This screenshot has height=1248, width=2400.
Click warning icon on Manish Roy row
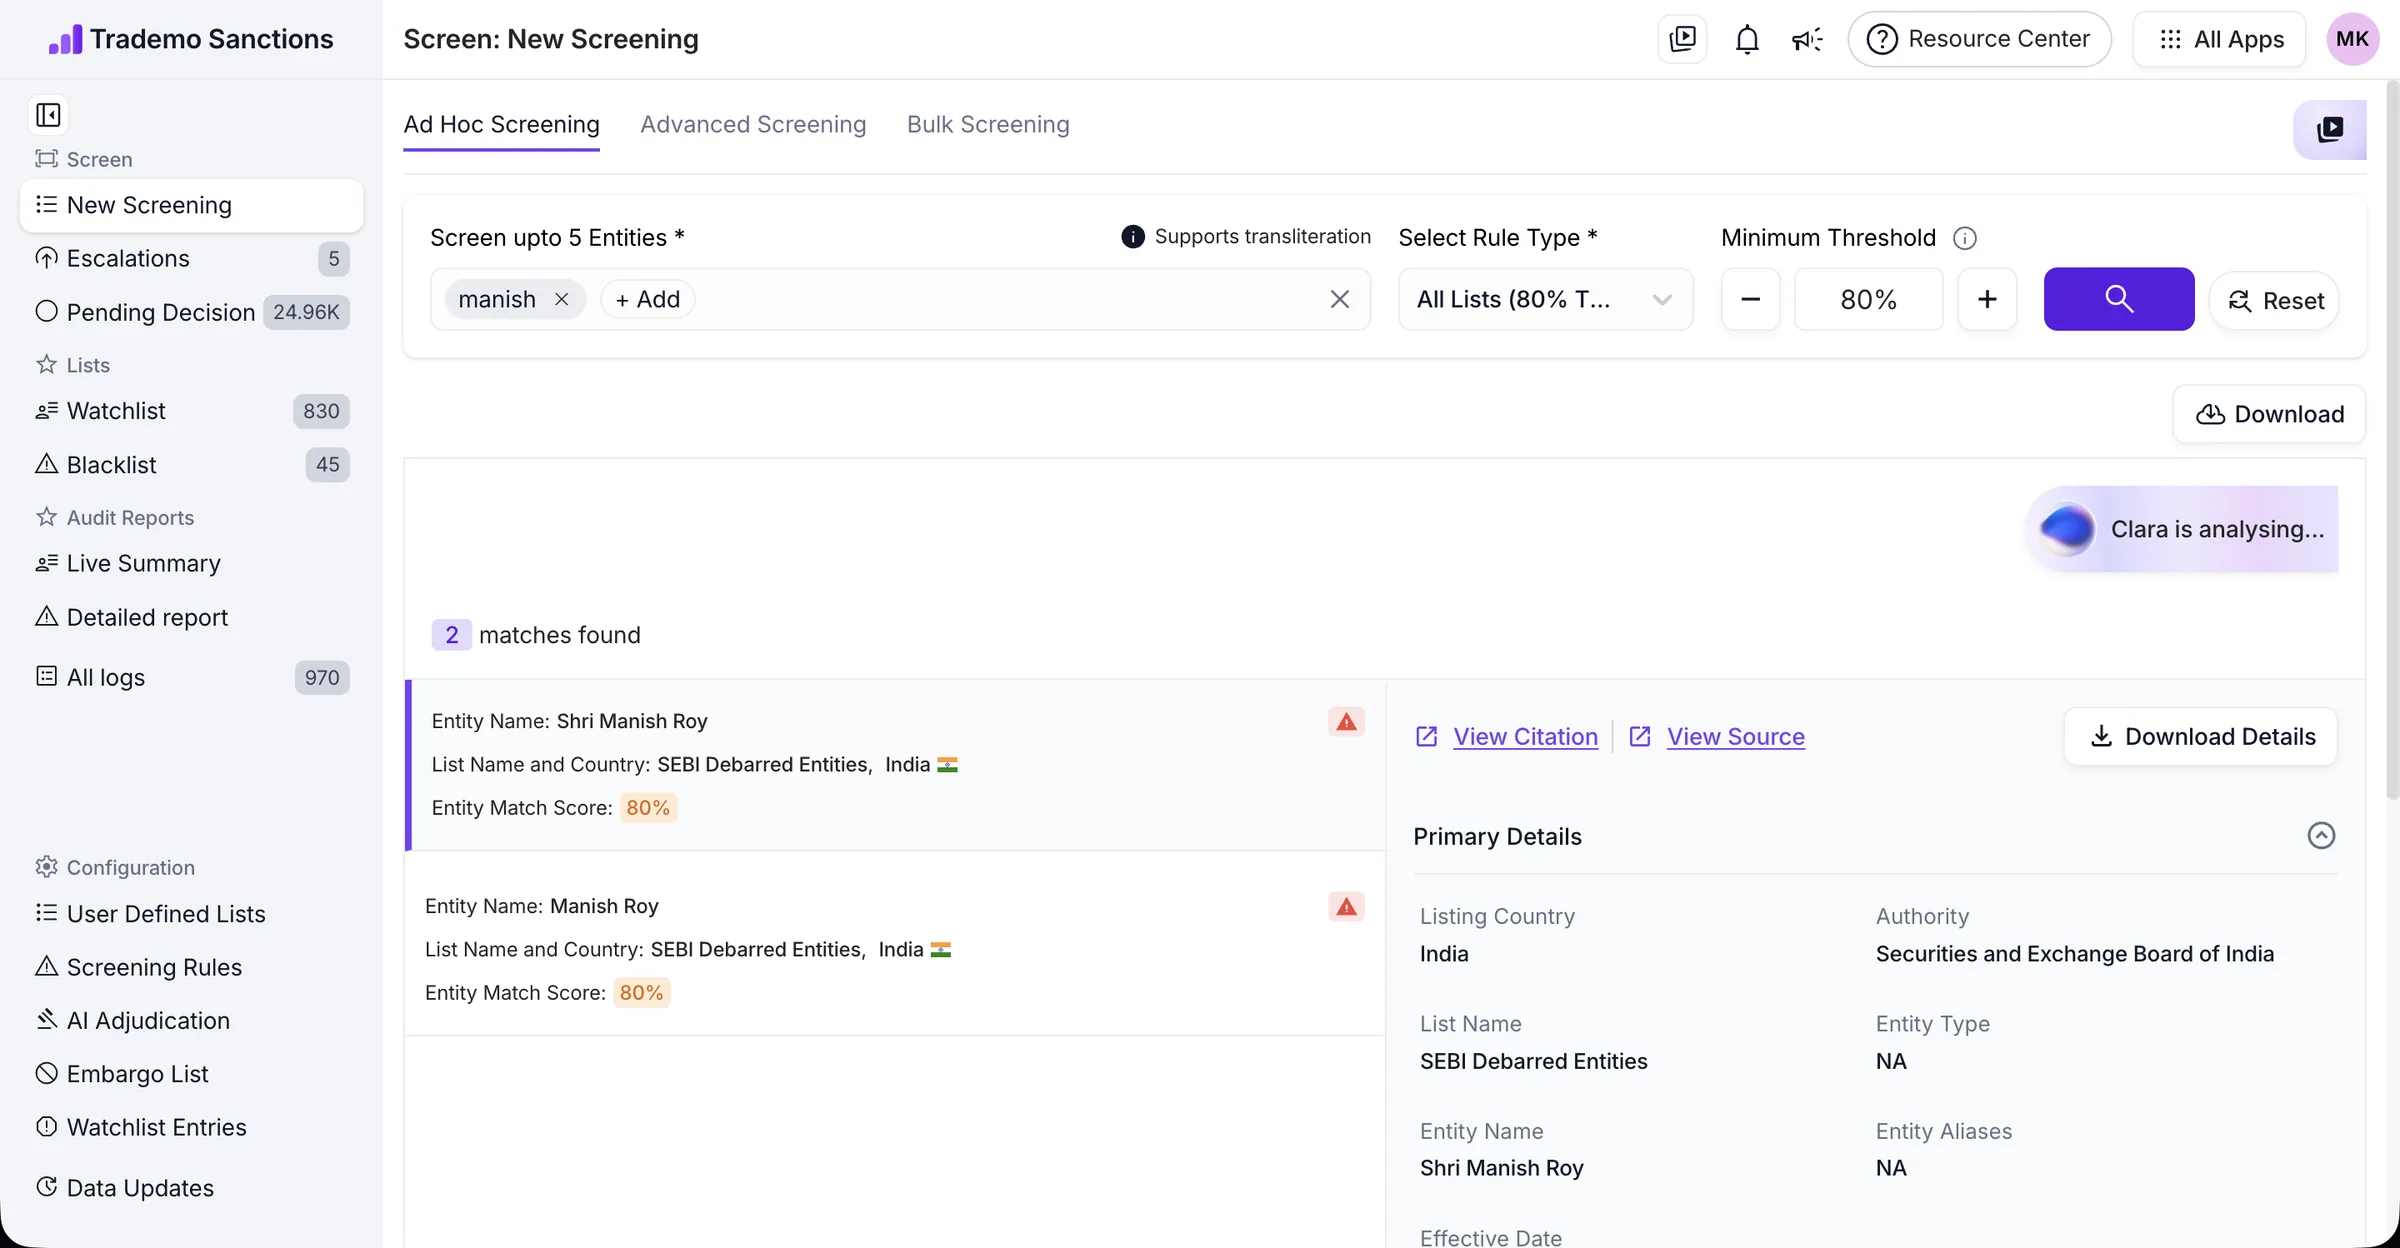coord(1346,907)
